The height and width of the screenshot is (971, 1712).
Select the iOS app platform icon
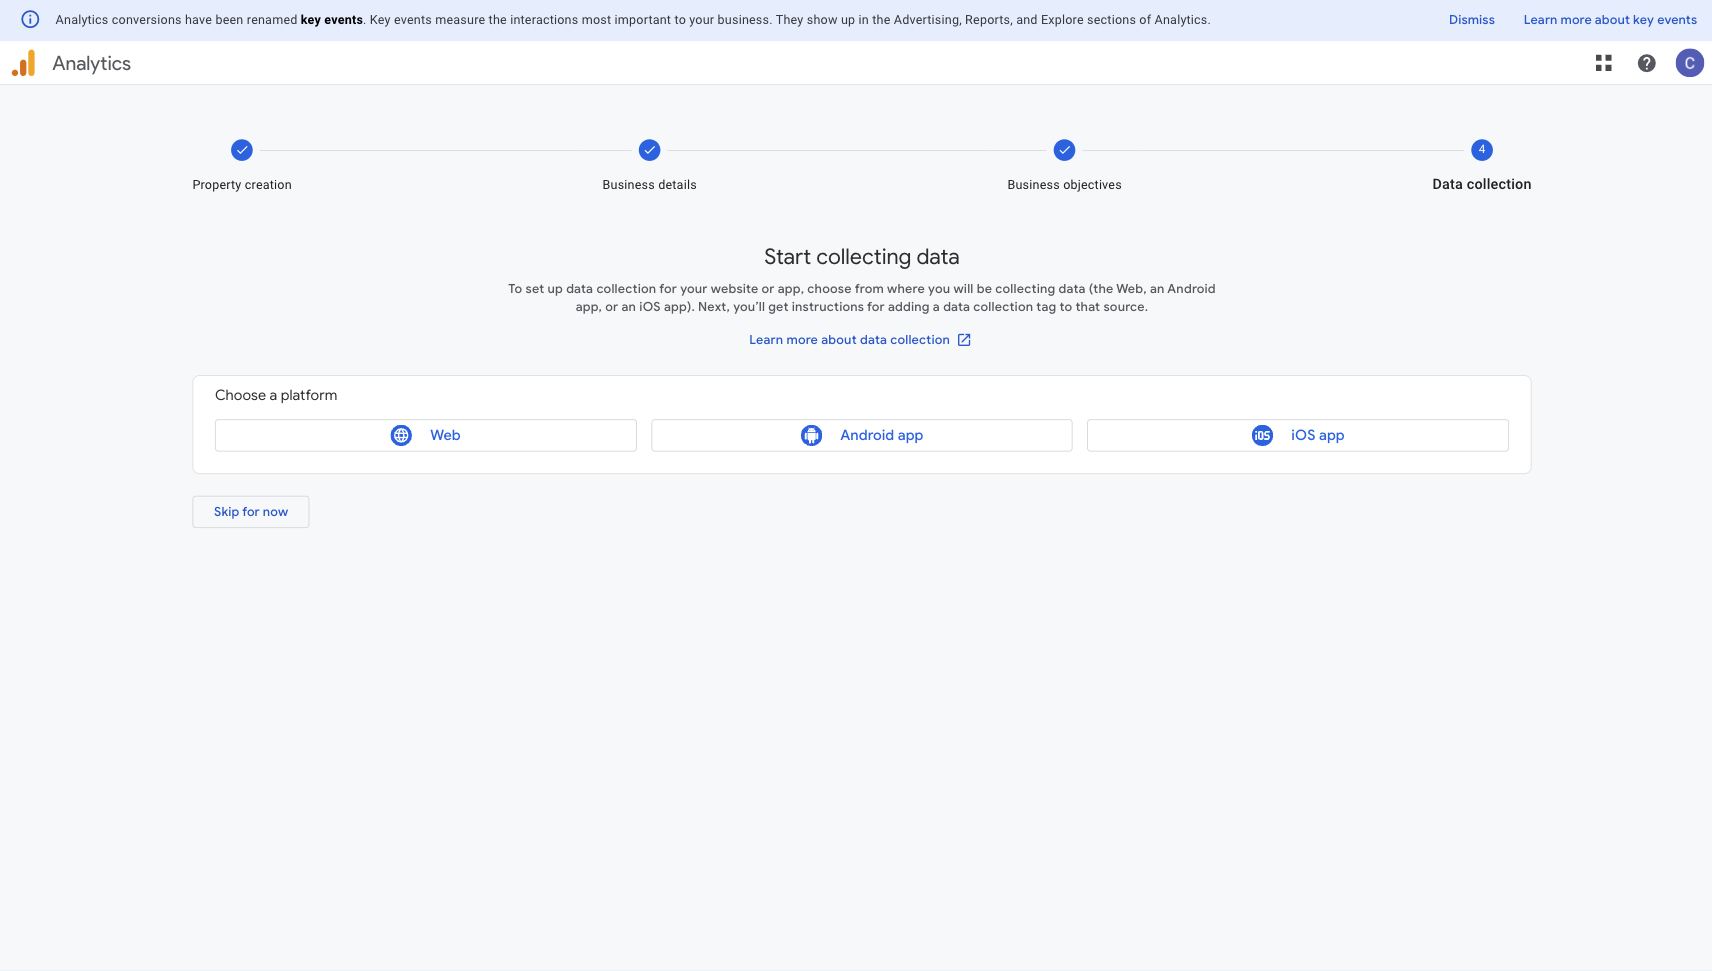coord(1262,435)
